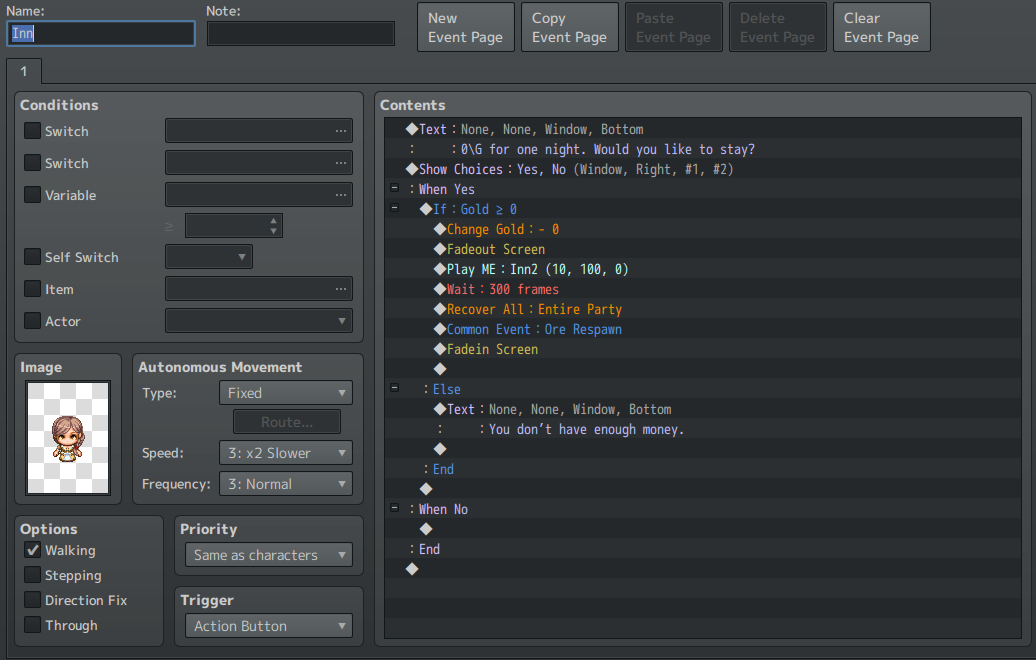Click the variable value stepper arrows
Screen dimensions: 1036x660
point(274,226)
